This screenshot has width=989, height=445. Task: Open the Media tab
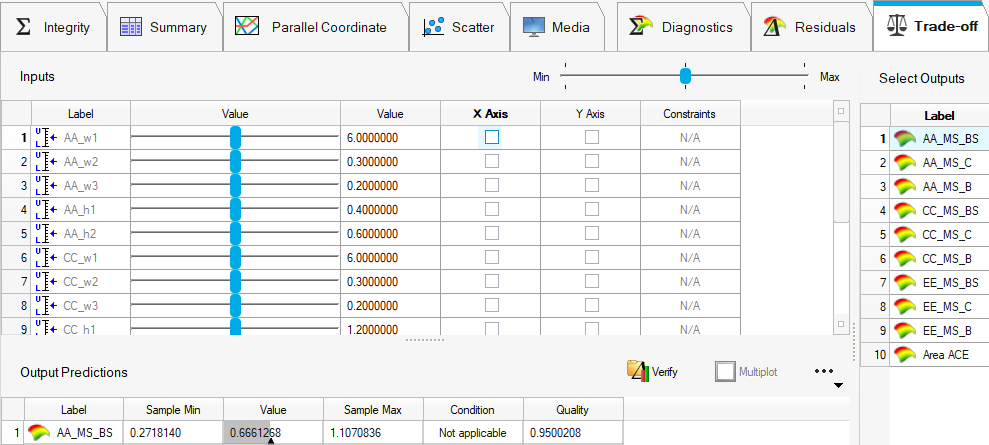point(557,27)
